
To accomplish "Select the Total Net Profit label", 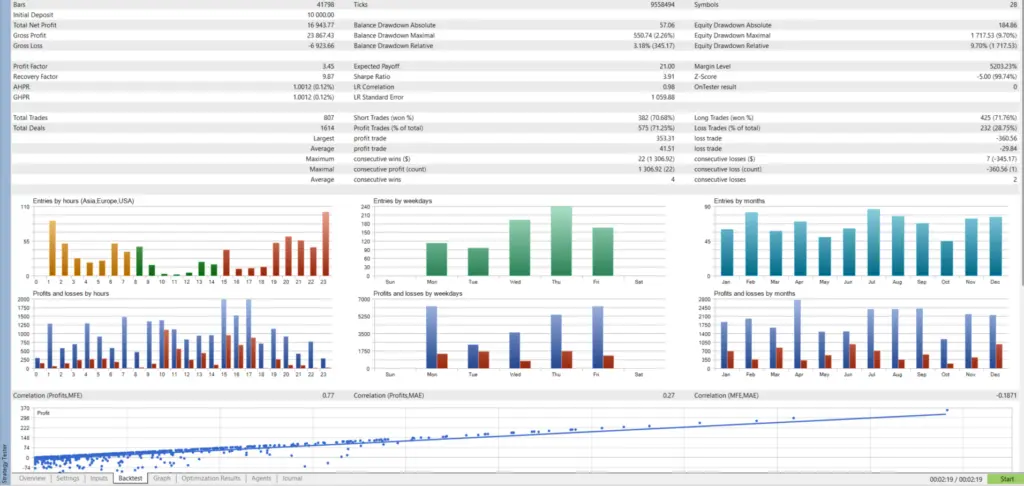I will pos(33,25).
